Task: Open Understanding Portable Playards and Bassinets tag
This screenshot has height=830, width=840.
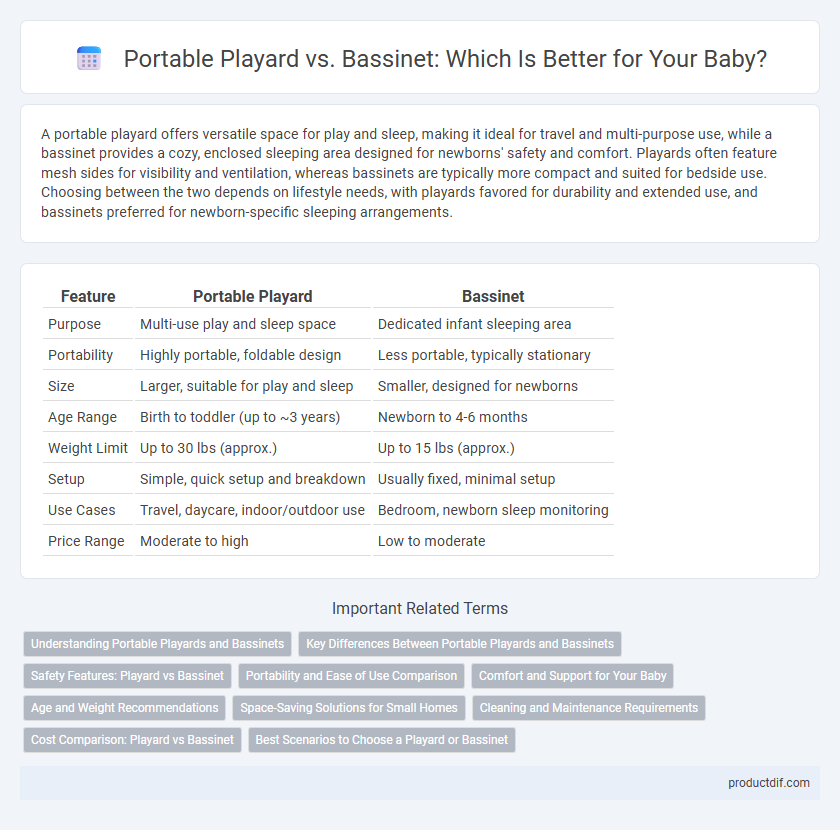Action: [x=158, y=644]
